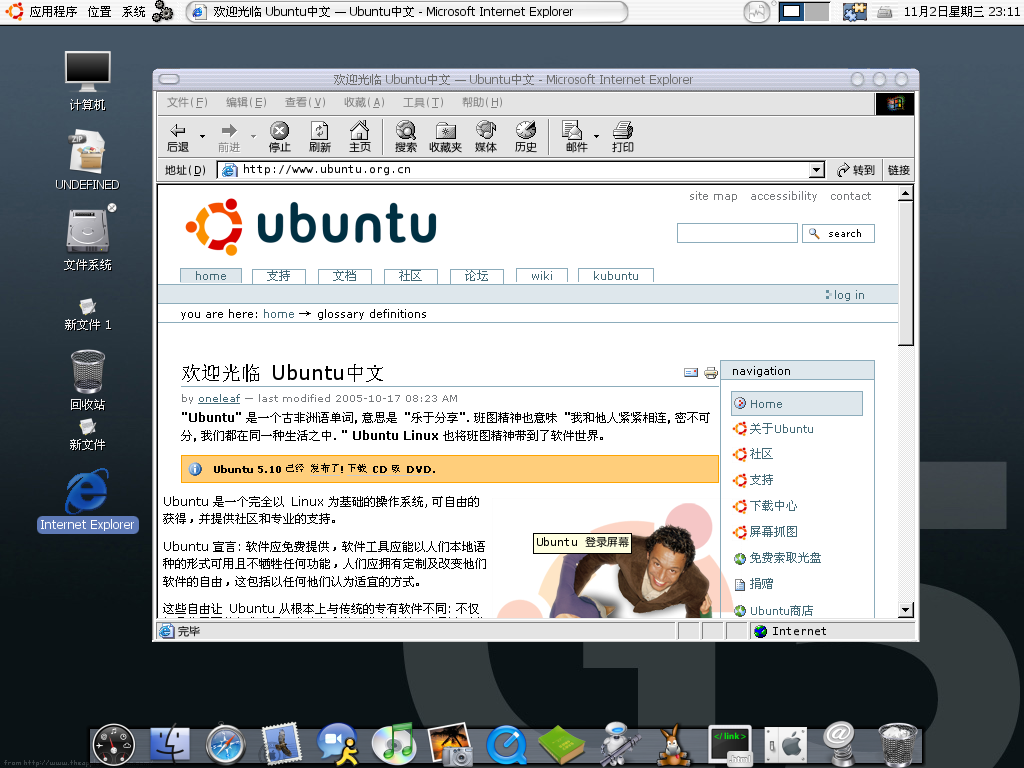Open 关于Ubuntu in the navigation panel

point(781,429)
